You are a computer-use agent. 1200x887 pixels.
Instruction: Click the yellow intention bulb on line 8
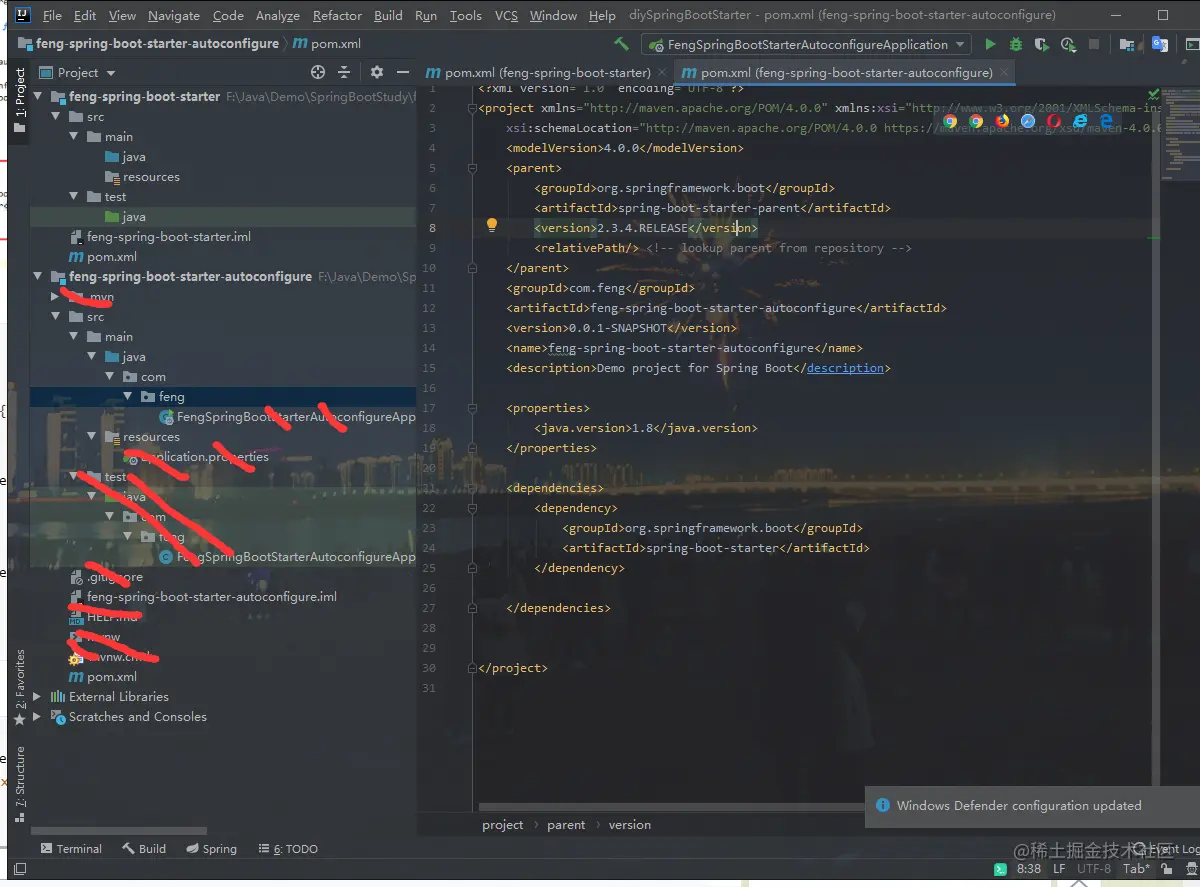point(491,226)
